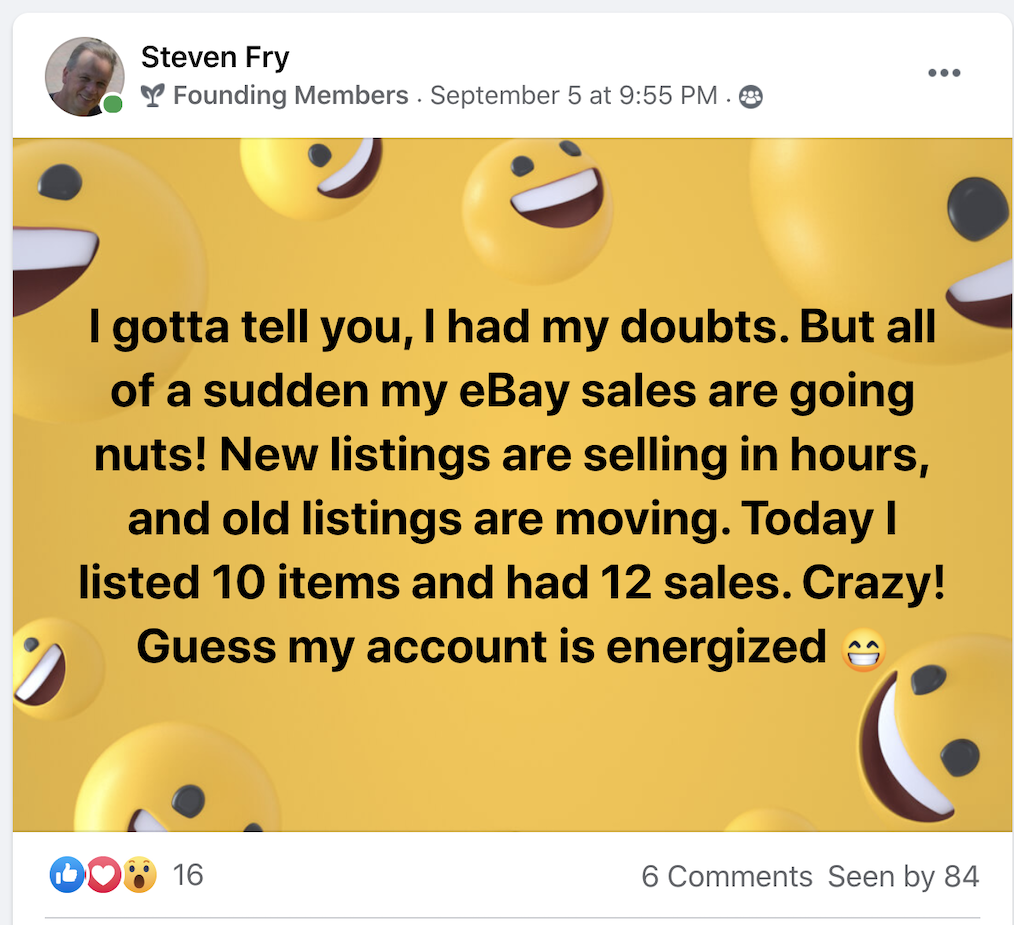The width and height of the screenshot is (1014, 925).
Task: Click the grinning emoji after the word energized
Action: [862, 650]
